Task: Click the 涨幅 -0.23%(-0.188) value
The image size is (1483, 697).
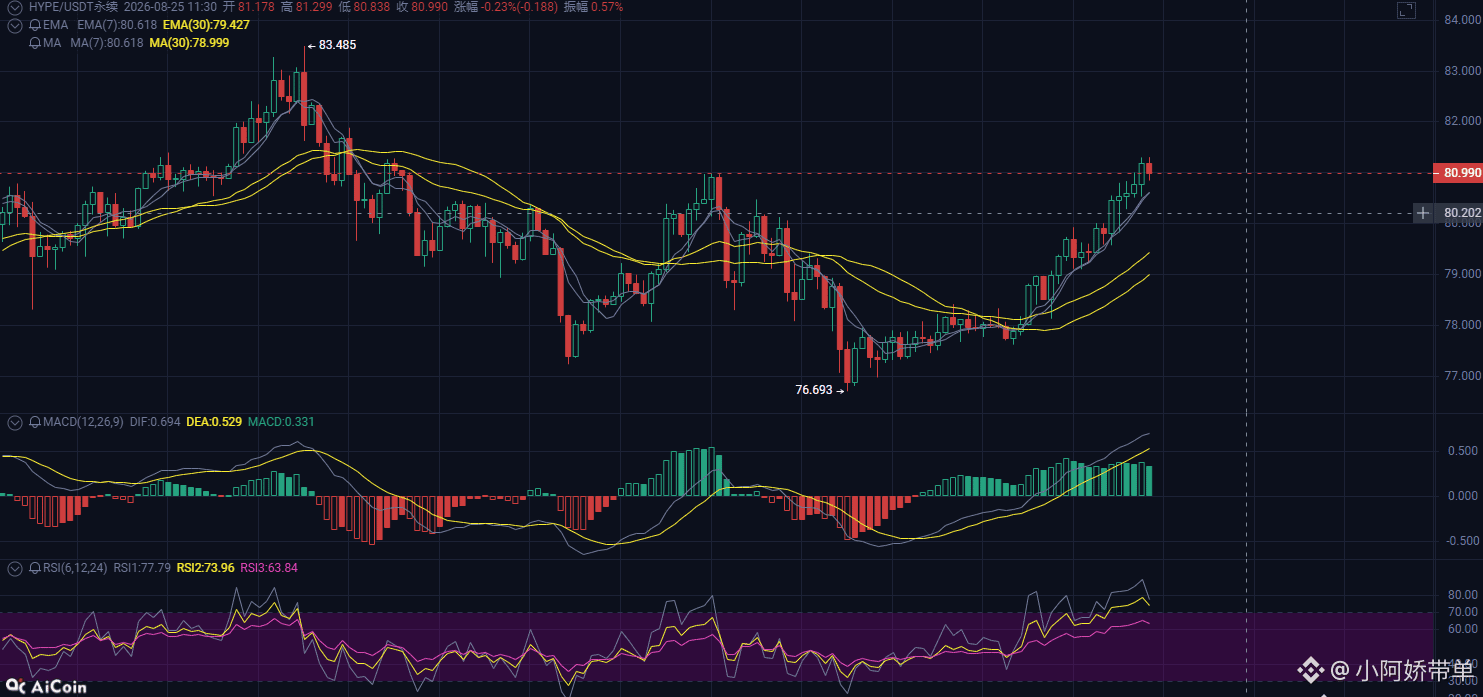Action: [519, 7]
